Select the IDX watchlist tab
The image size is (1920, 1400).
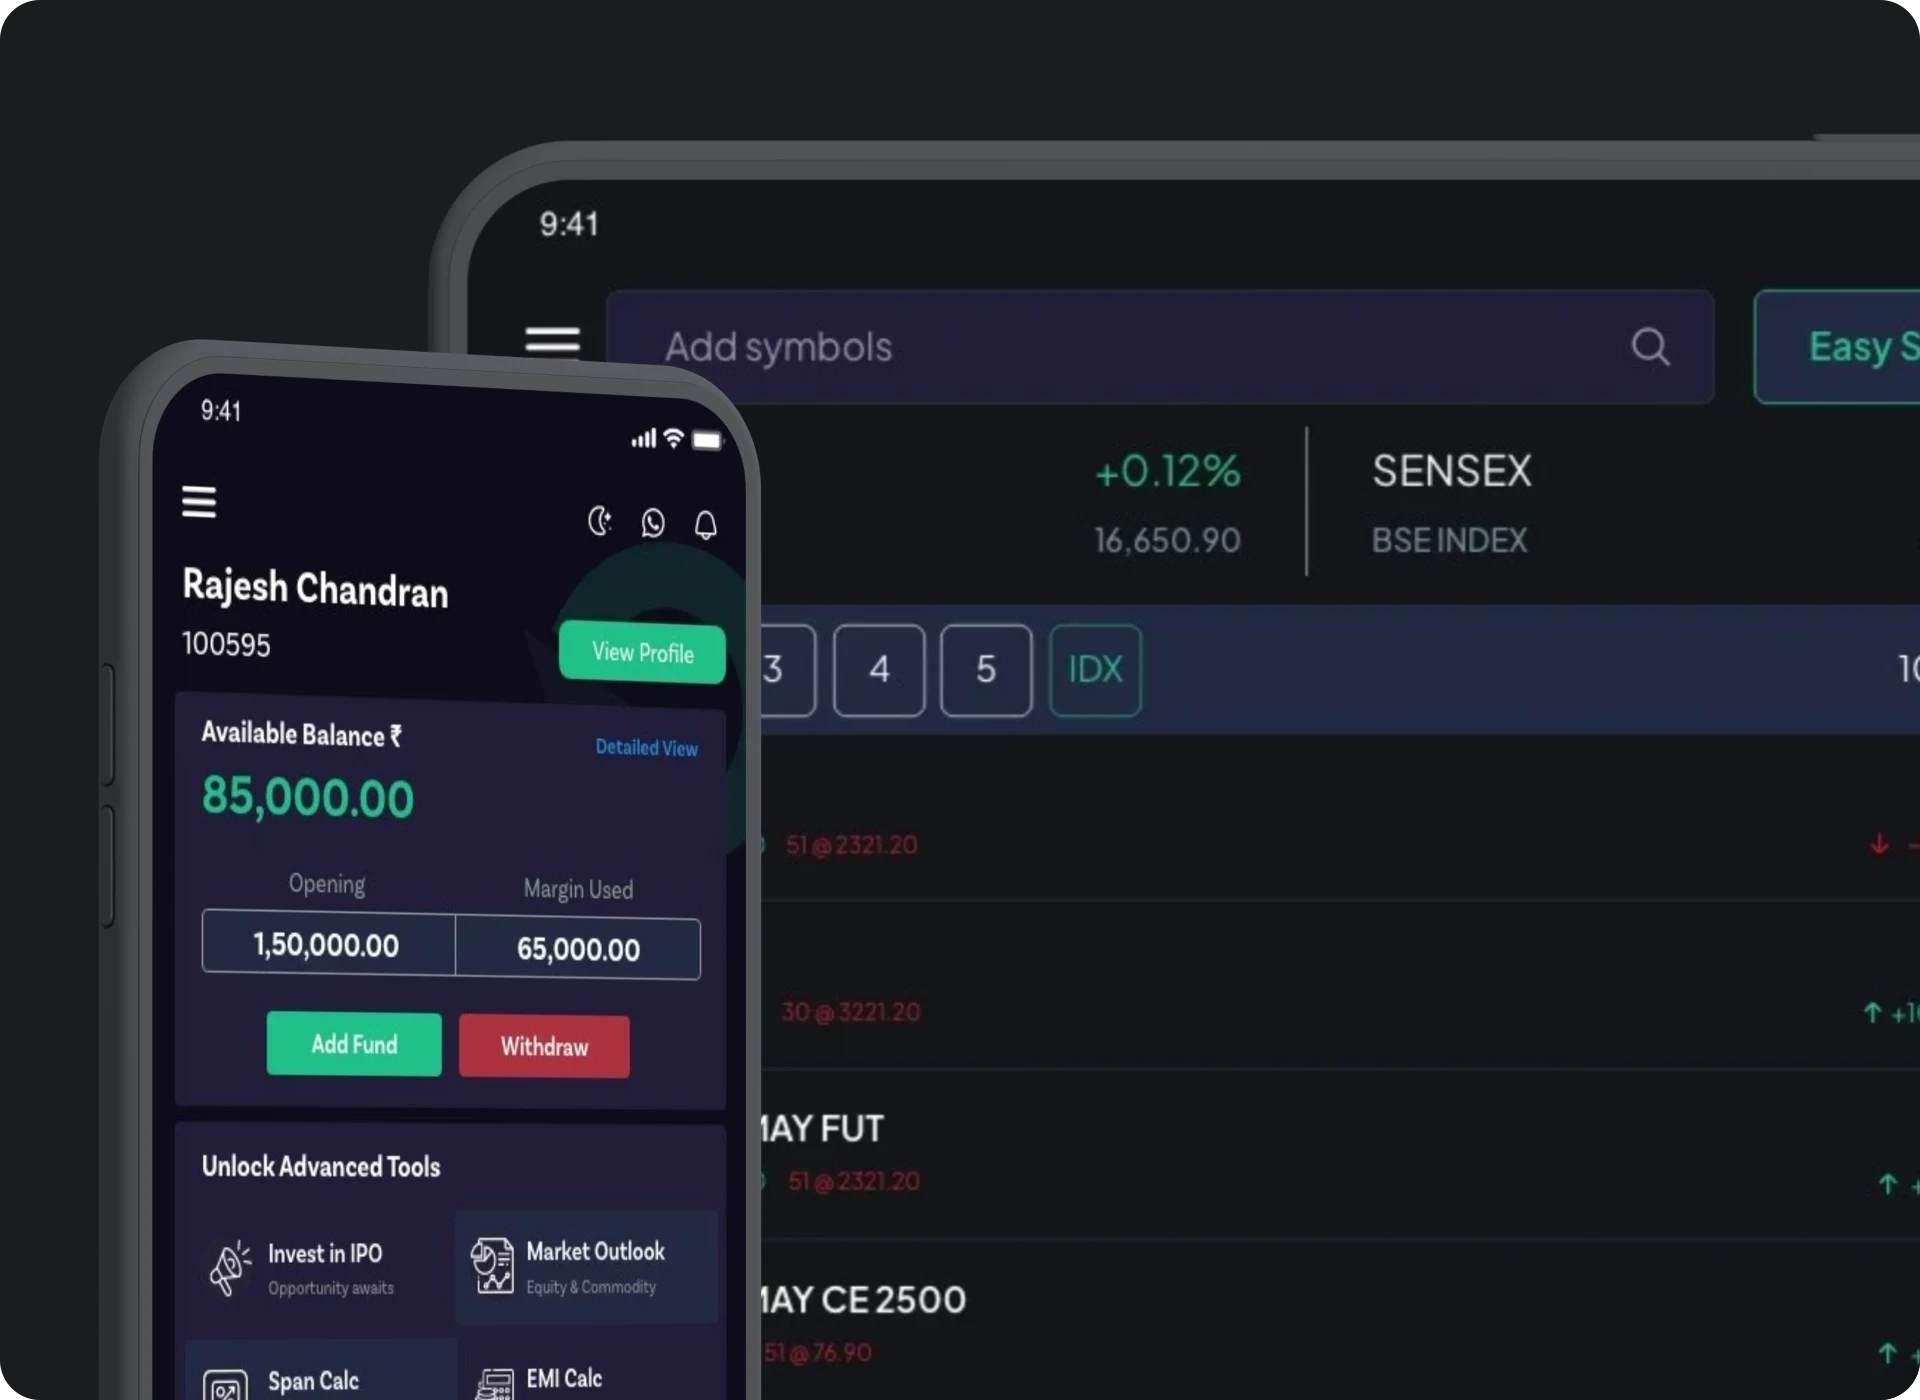1095,670
